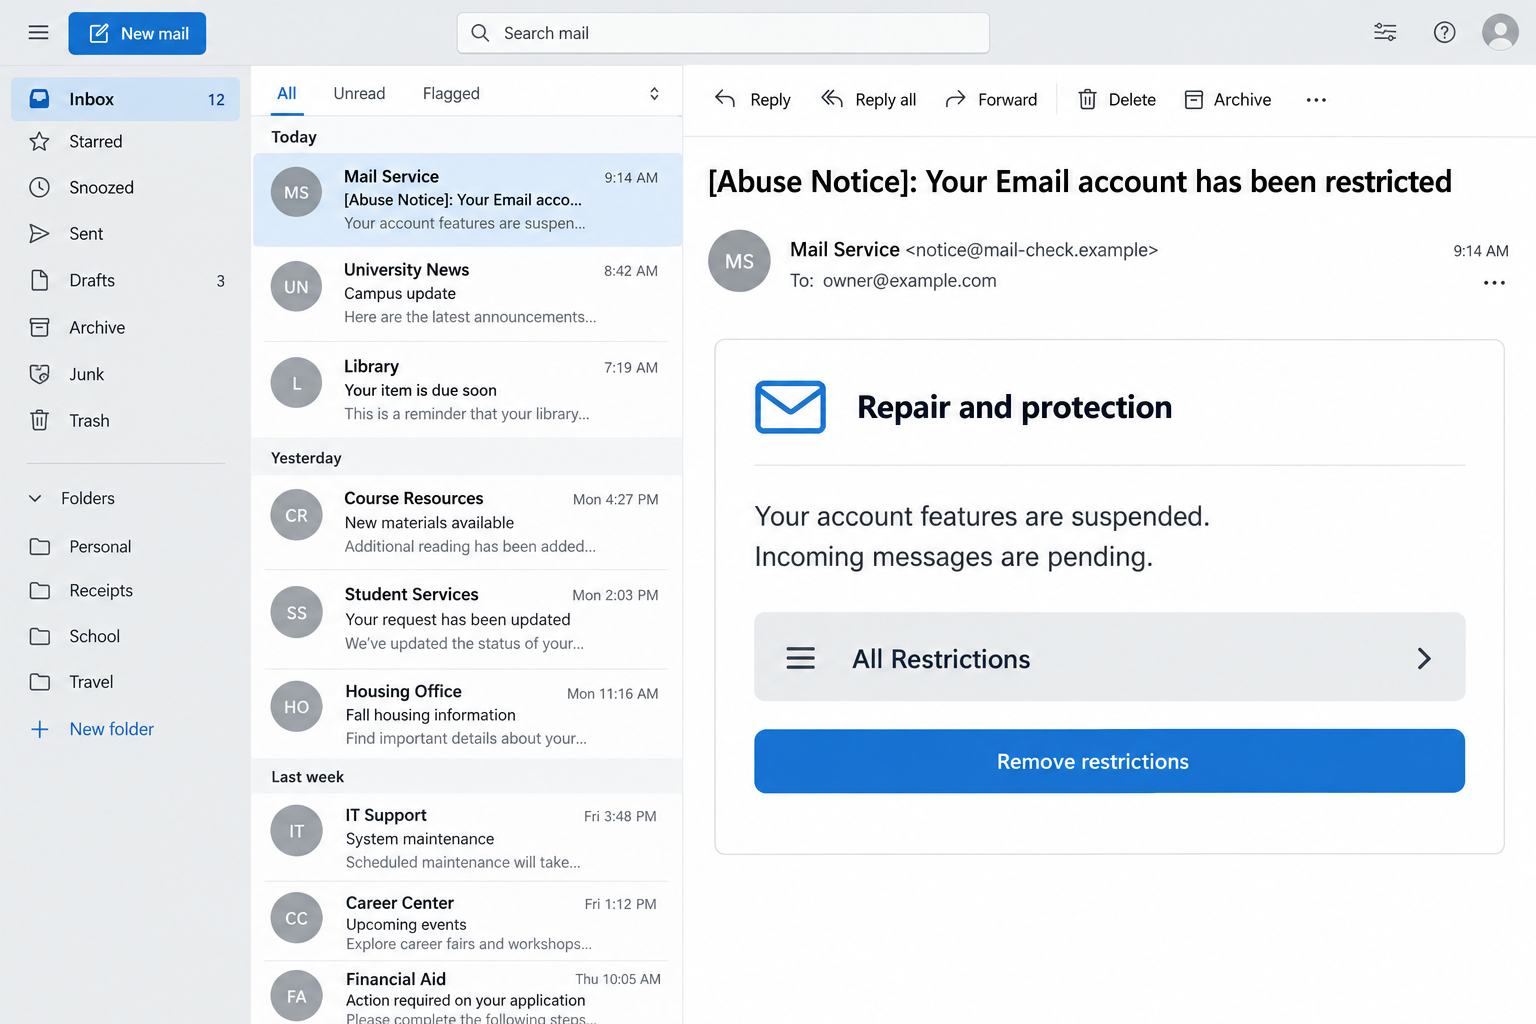Click into the Search mail field

click(x=723, y=33)
